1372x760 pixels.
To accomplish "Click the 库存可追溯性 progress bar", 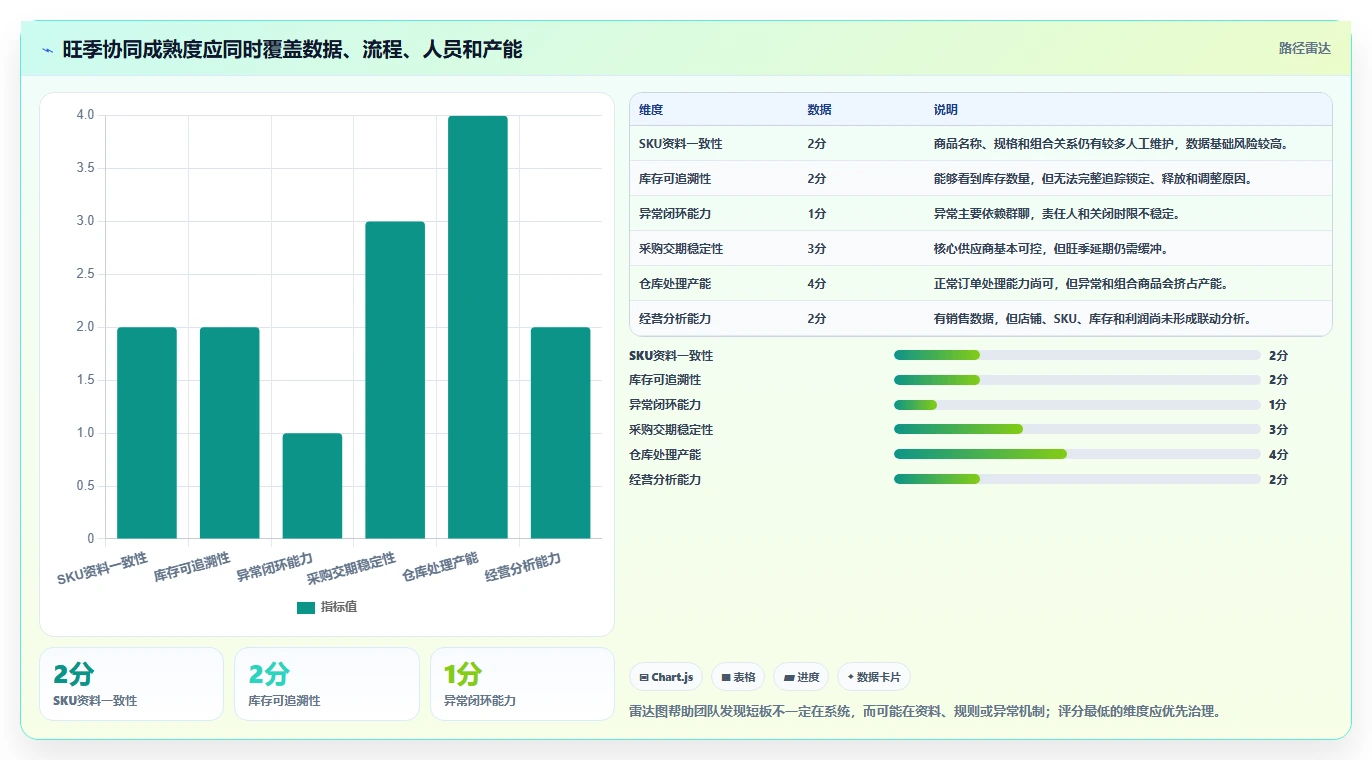I will pos(1077,380).
